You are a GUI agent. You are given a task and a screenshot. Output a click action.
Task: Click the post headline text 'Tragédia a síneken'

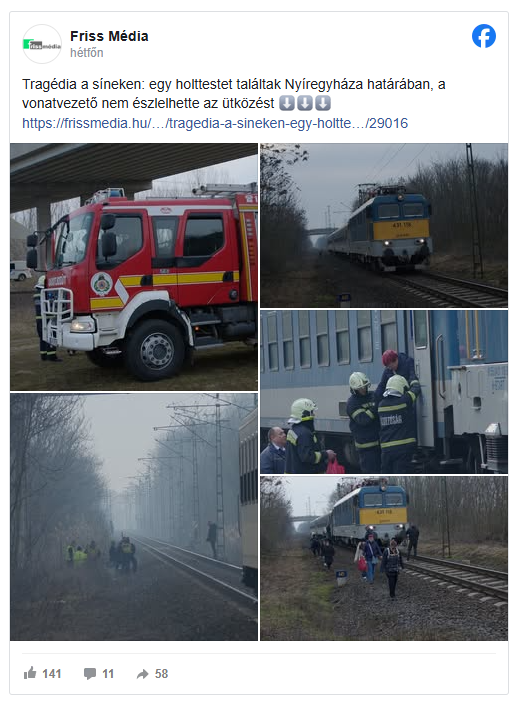[x=82, y=84]
